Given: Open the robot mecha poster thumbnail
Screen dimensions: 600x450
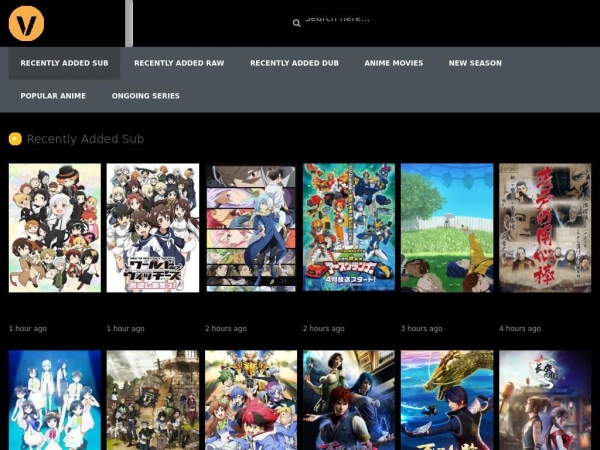Looking at the screenshot, I should pyautogui.click(x=349, y=228).
